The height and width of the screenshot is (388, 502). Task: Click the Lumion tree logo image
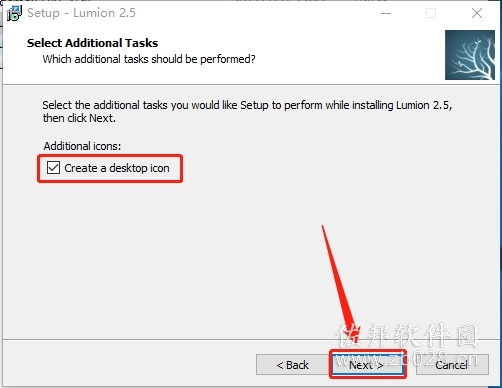click(470, 55)
